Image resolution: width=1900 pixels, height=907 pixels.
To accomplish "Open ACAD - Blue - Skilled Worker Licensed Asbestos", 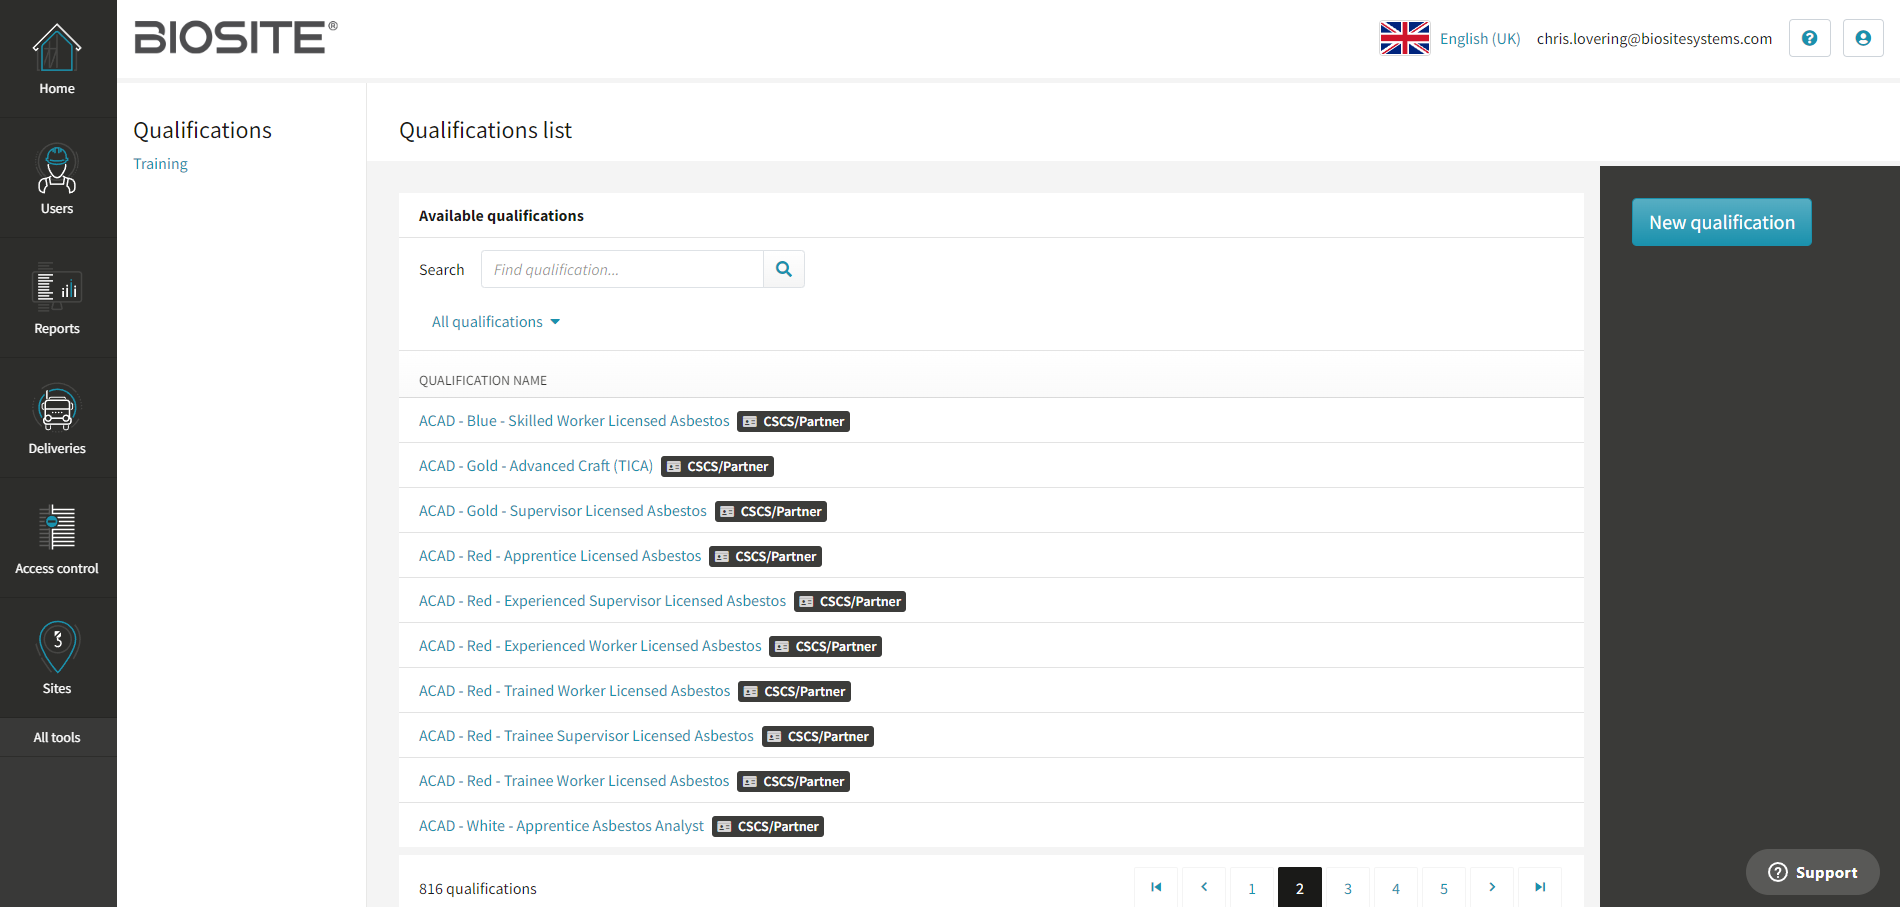I will 574,421.
